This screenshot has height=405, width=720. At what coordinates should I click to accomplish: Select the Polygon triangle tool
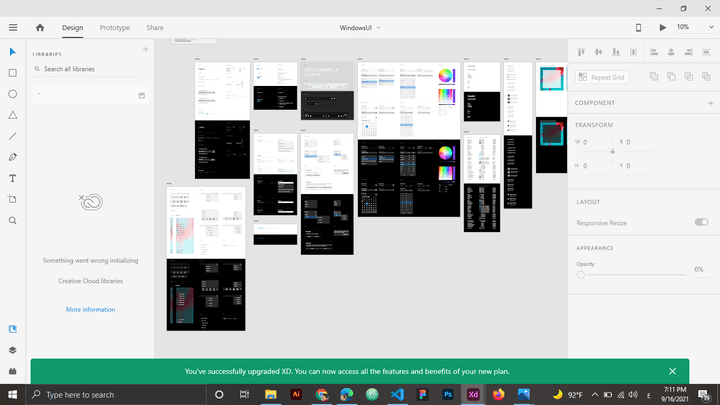[x=13, y=115]
